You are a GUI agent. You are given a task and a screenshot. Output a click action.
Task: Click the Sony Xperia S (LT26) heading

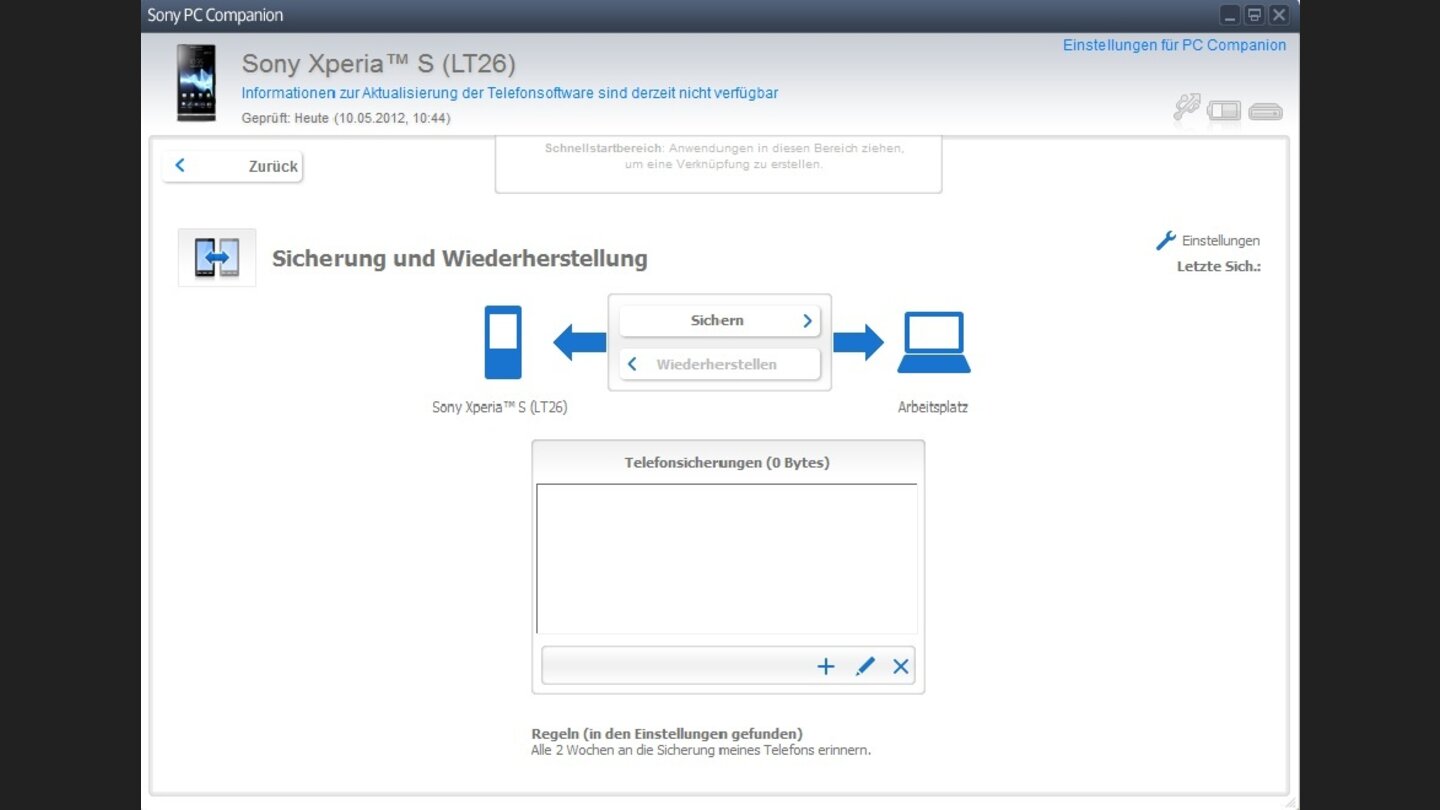379,64
